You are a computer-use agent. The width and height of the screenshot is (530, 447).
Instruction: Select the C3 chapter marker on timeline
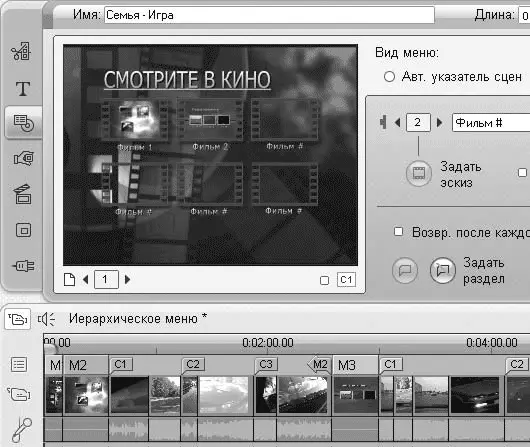266,364
